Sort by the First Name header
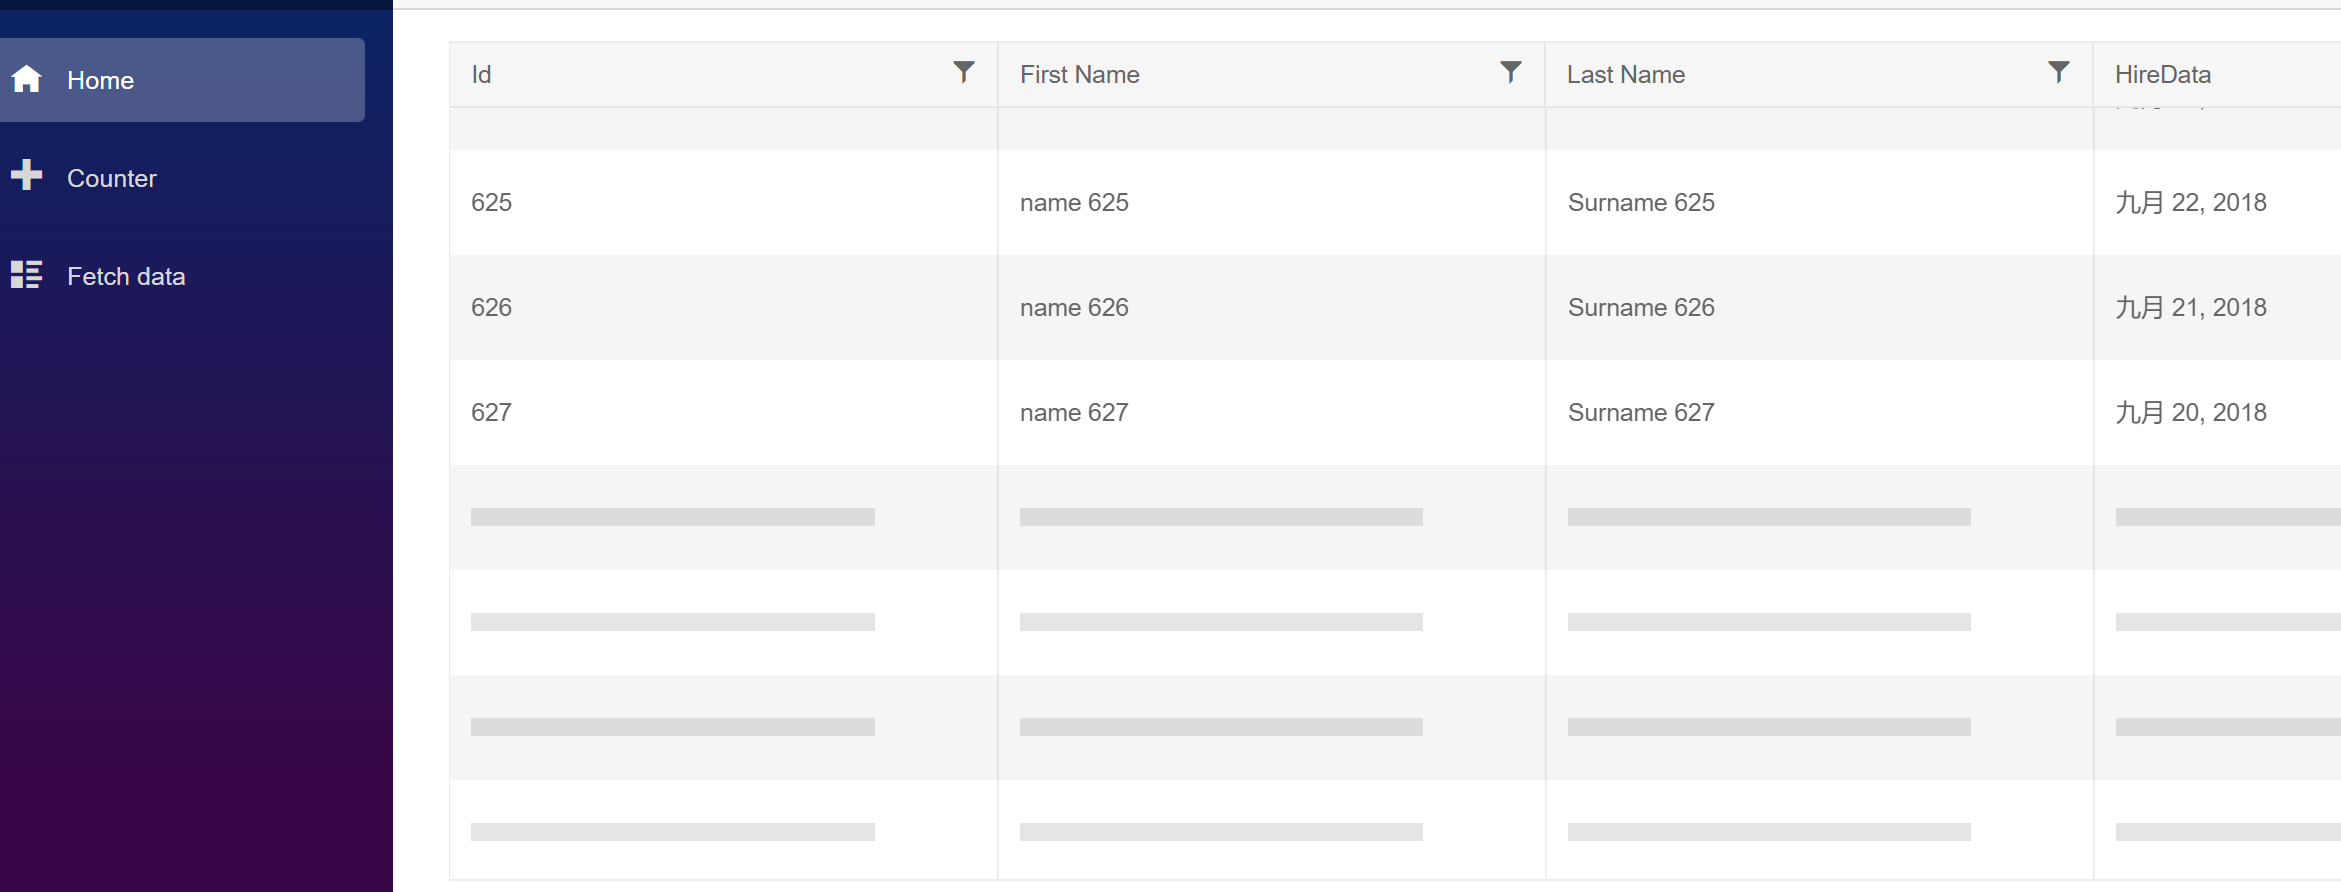This screenshot has width=2341, height=892. 1079,75
